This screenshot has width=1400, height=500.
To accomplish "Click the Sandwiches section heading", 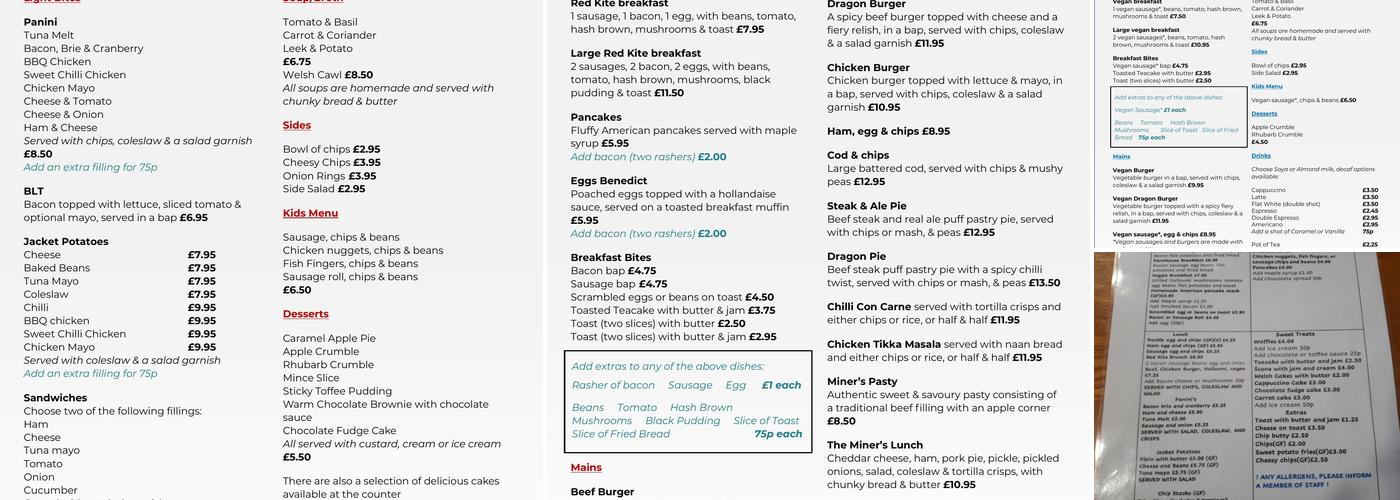I will coord(55,398).
